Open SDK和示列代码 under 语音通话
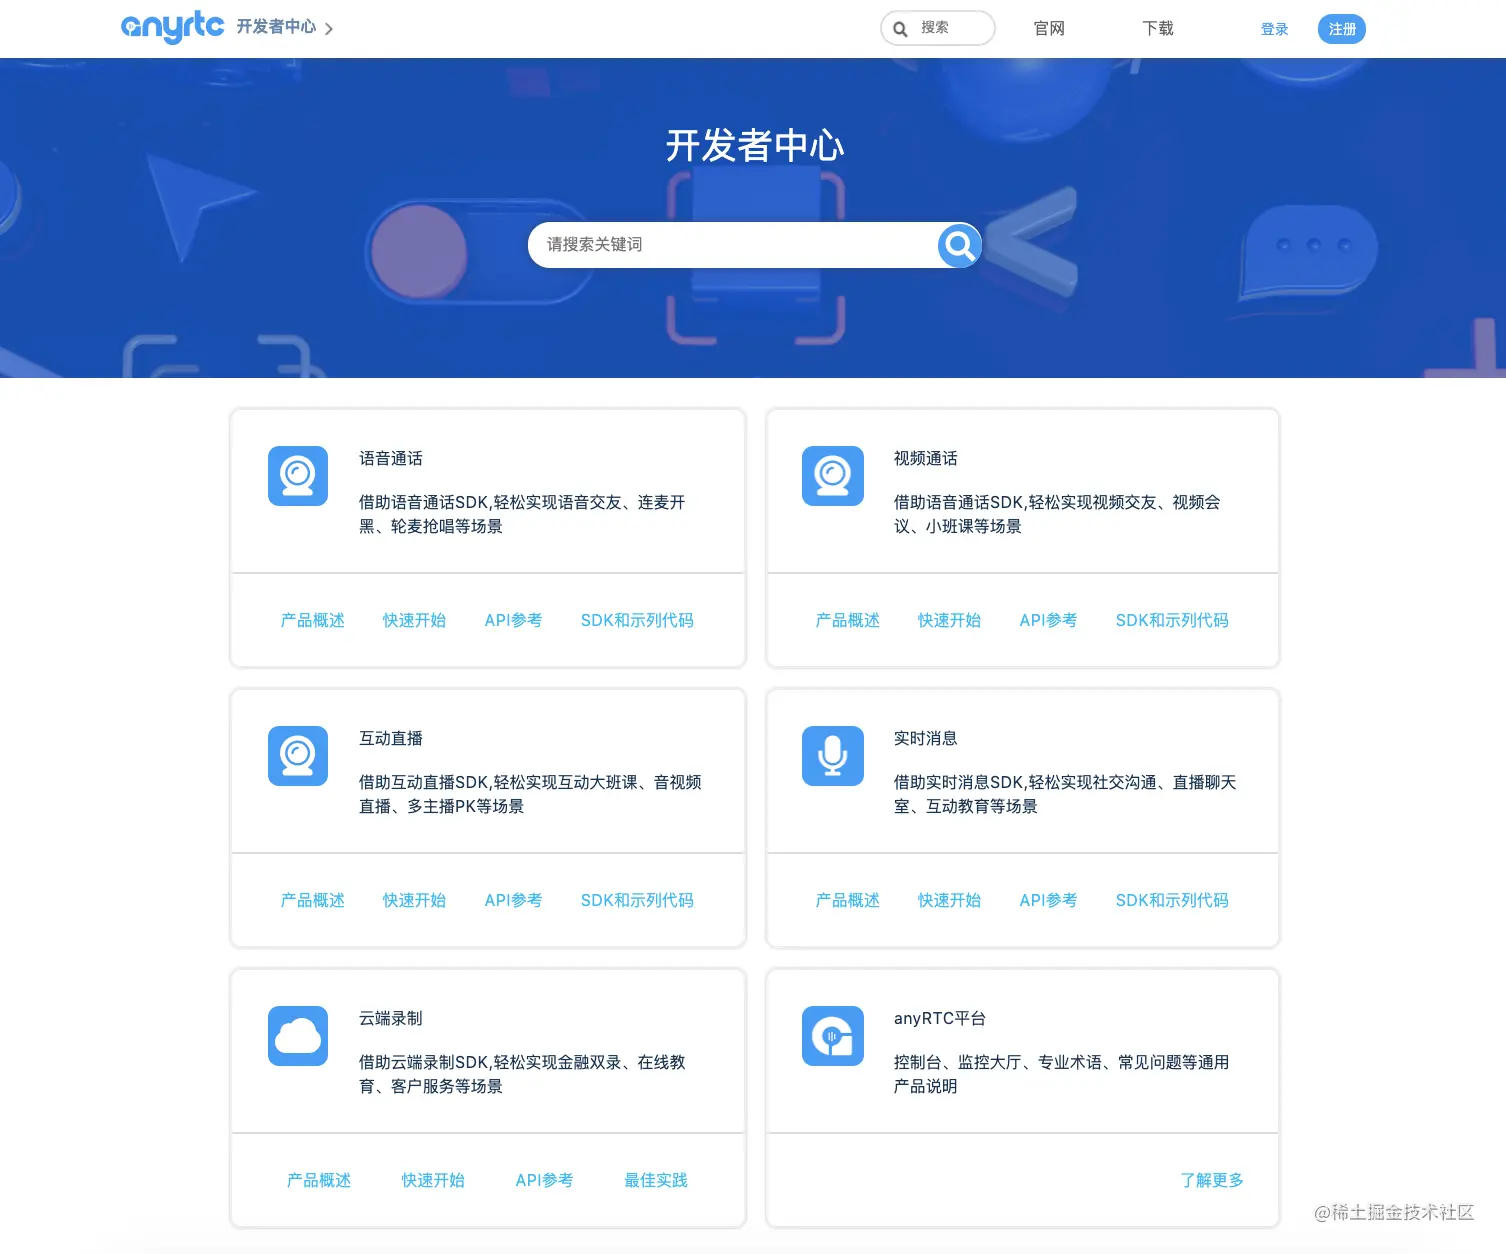Image resolution: width=1506 pixels, height=1254 pixels. click(x=637, y=620)
